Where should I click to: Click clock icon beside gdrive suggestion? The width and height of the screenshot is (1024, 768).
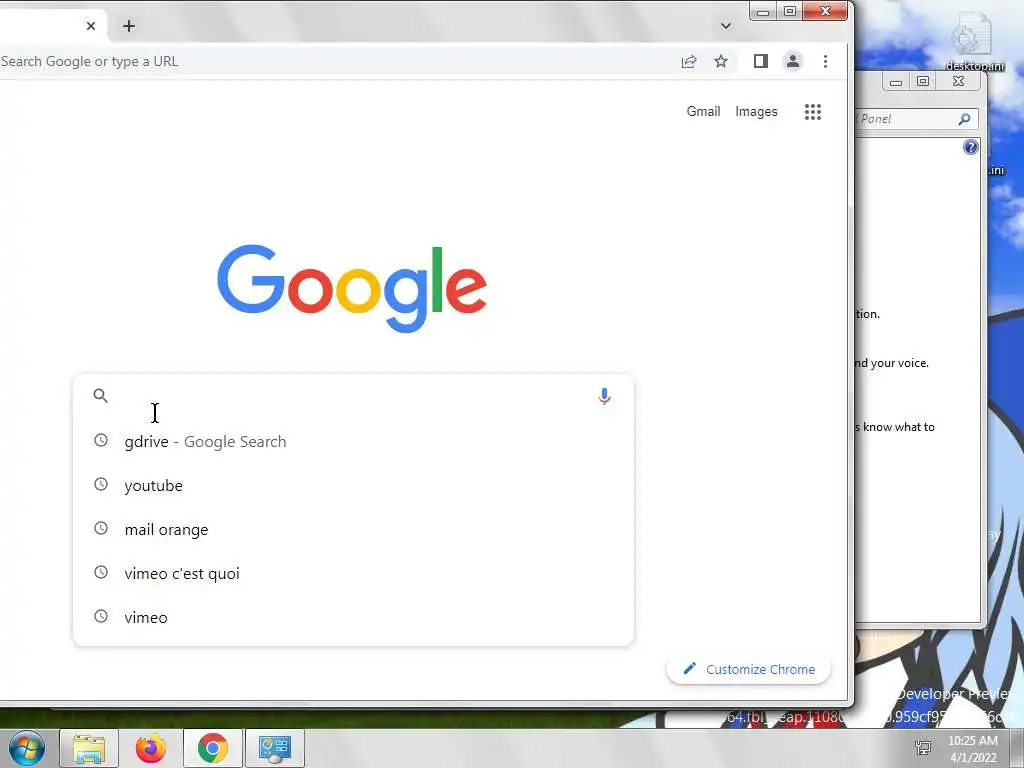(101, 440)
